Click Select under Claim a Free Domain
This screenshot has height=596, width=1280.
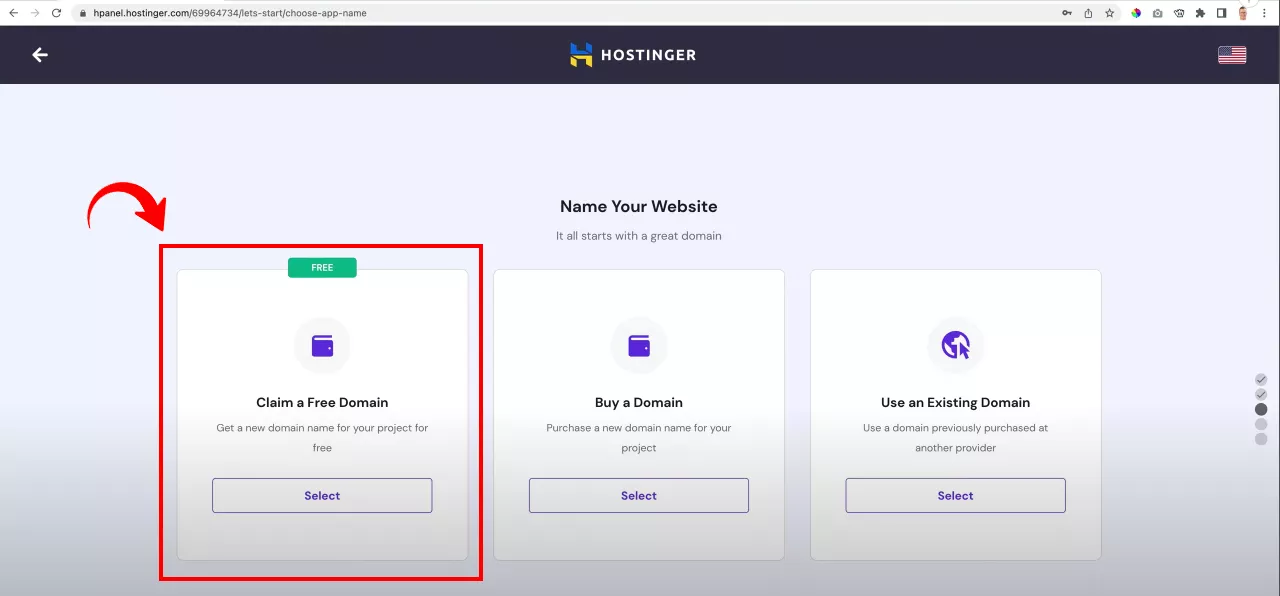(x=322, y=495)
